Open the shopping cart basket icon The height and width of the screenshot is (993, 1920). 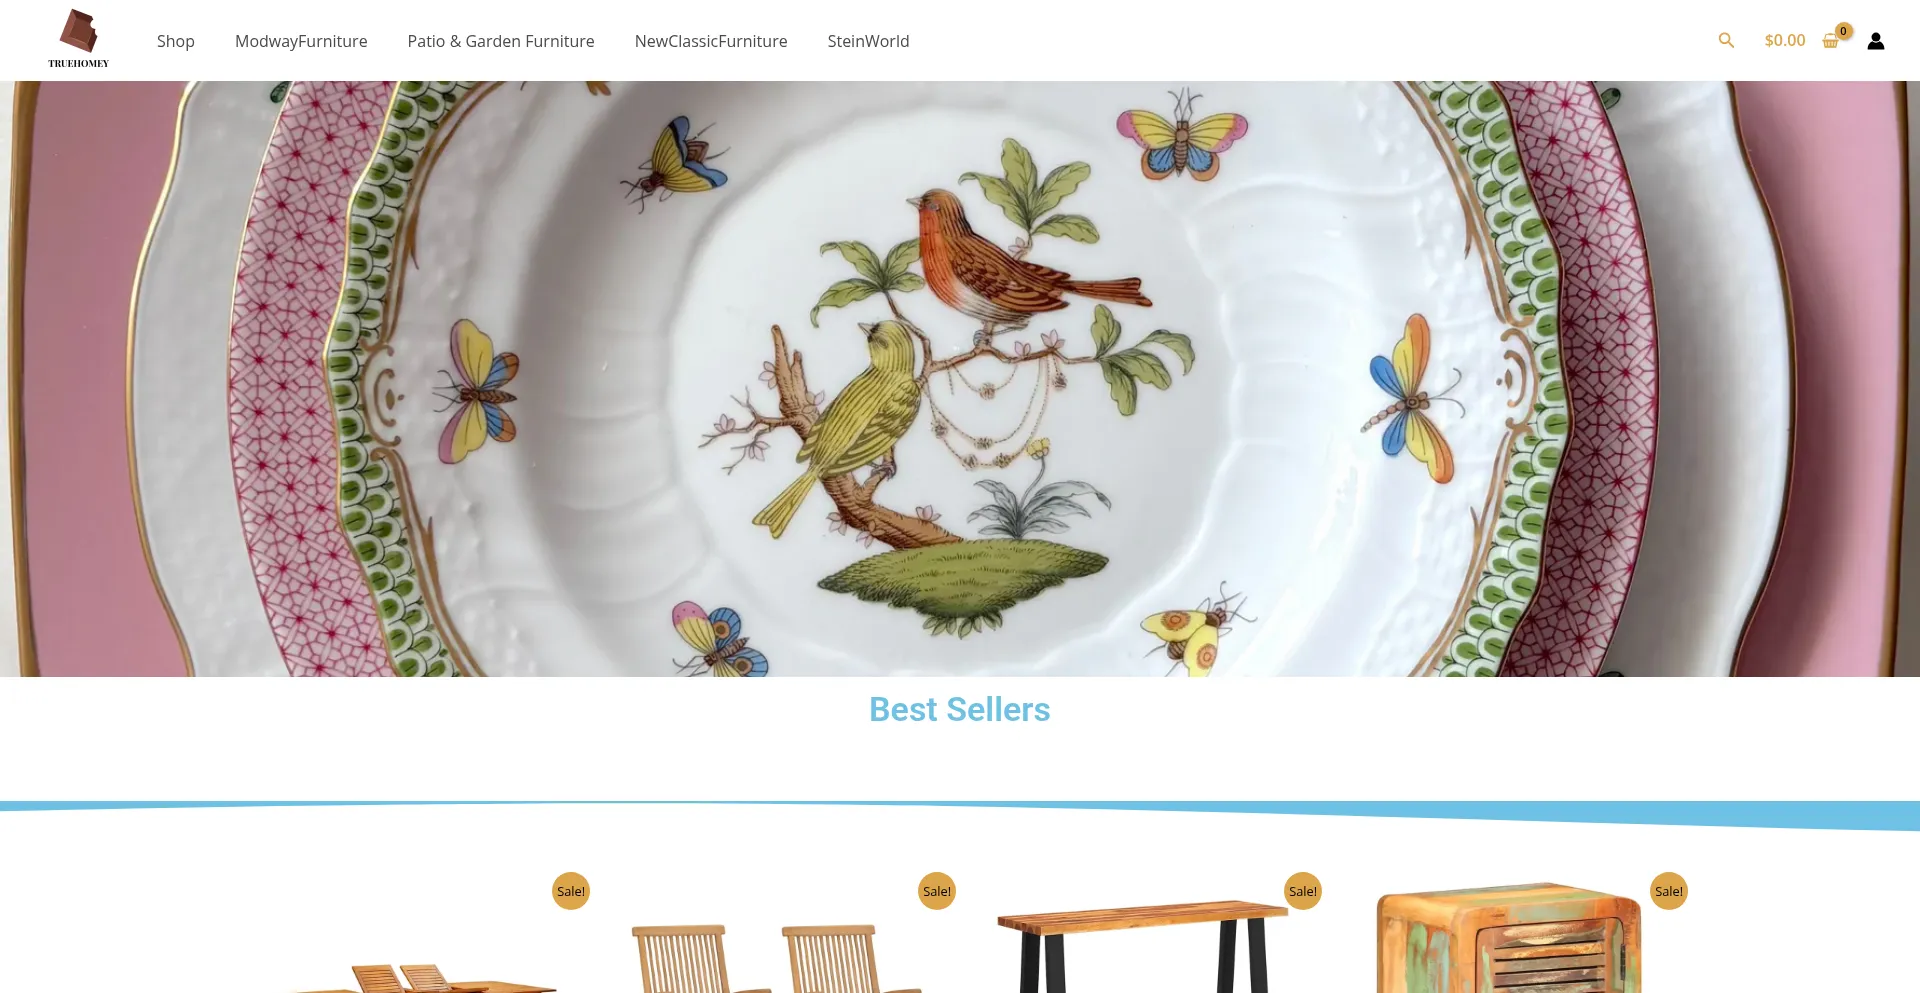pos(1830,42)
